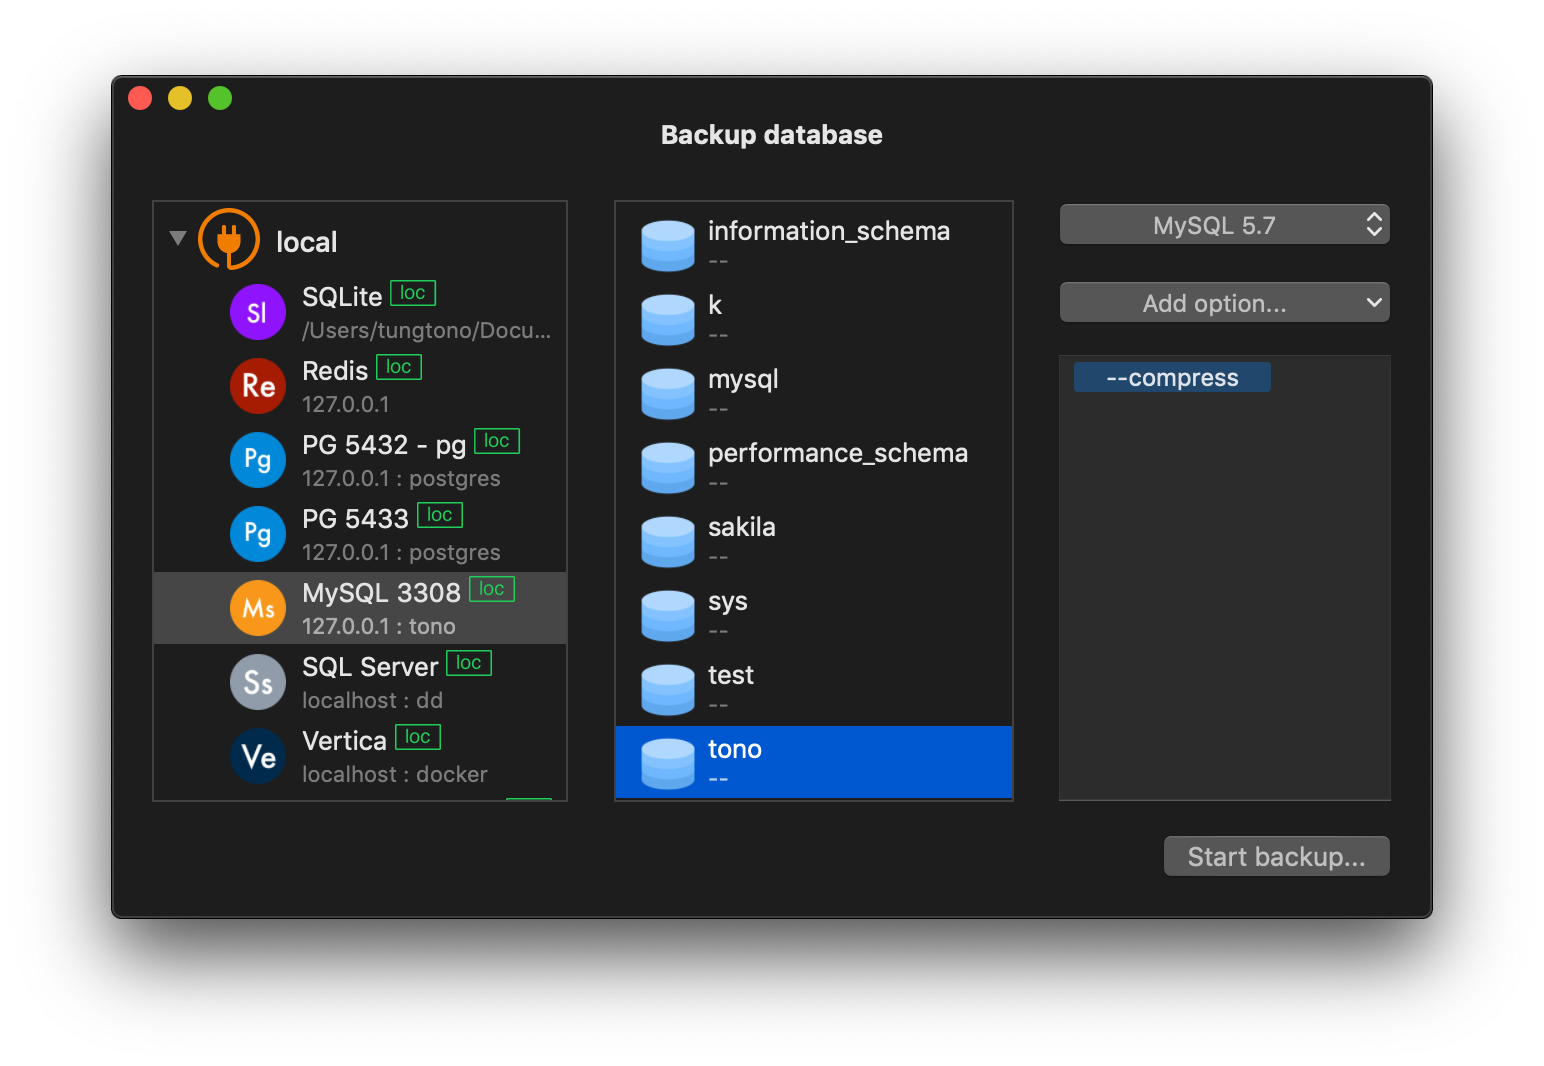The width and height of the screenshot is (1544, 1066).
Task: Select the --compress option tag
Action: point(1172,377)
